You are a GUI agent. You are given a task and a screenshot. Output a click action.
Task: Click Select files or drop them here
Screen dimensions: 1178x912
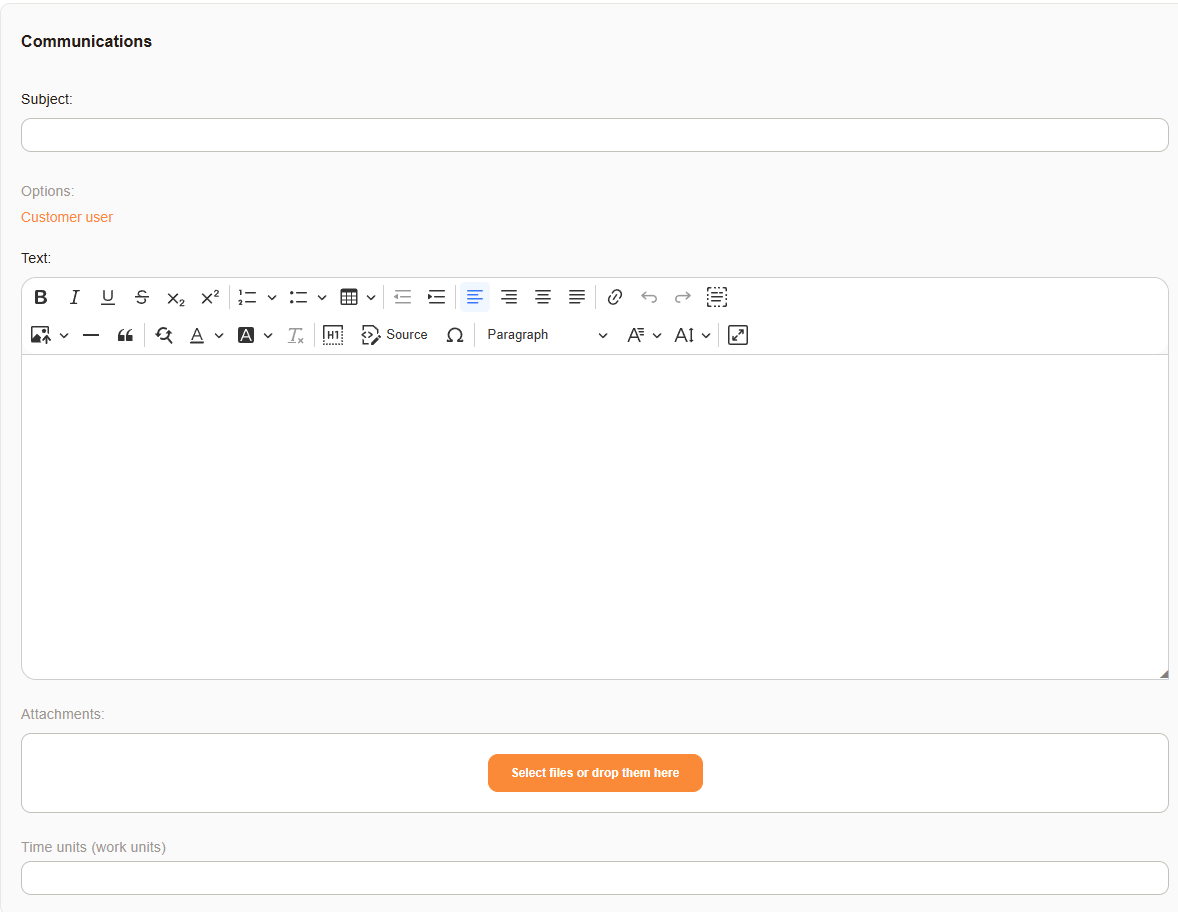click(x=595, y=773)
